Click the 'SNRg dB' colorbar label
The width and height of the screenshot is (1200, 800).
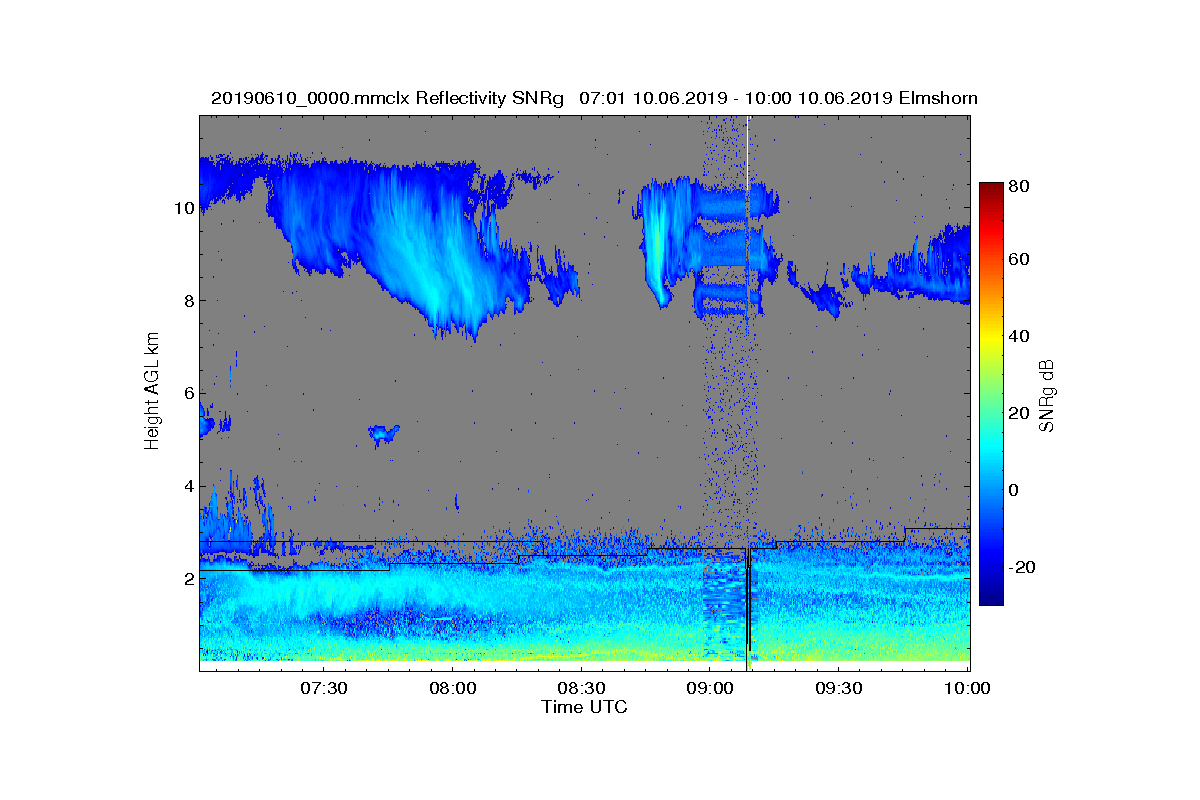pyautogui.click(x=1047, y=395)
